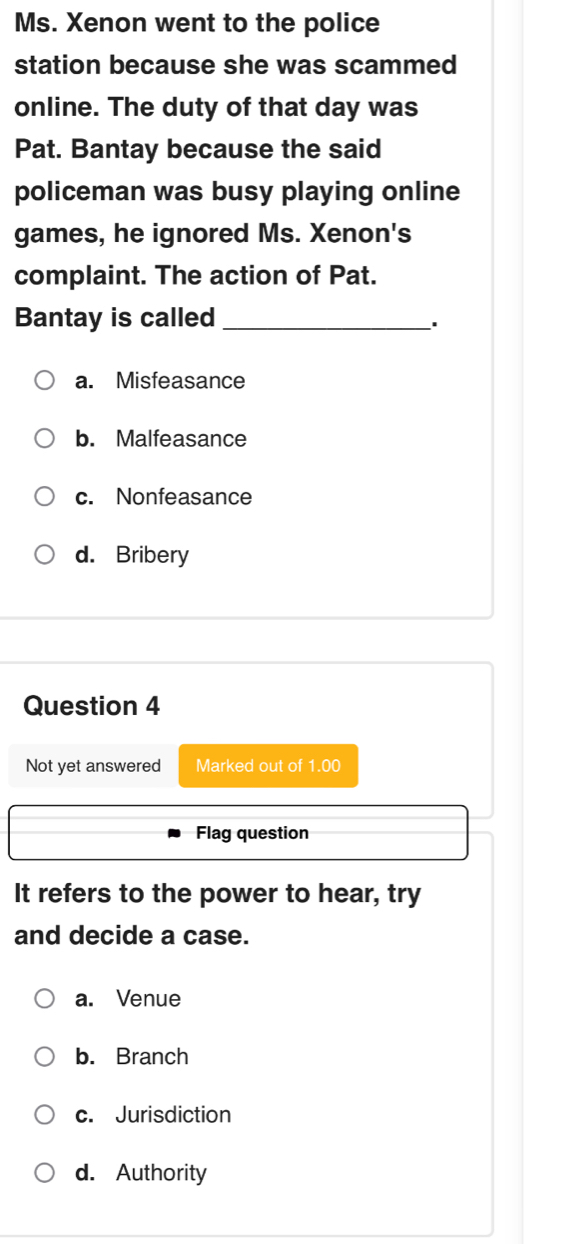Click the Question 4 heading

point(91,705)
